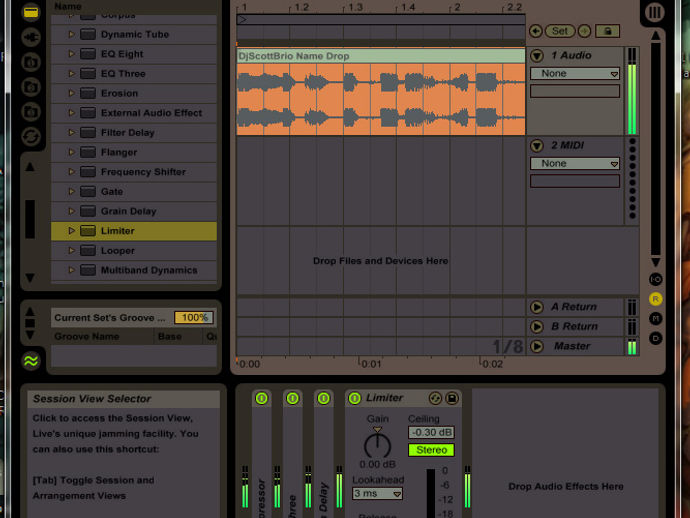Click the 1 Audio control chooser field
690x518 pixels.
tap(575, 91)
